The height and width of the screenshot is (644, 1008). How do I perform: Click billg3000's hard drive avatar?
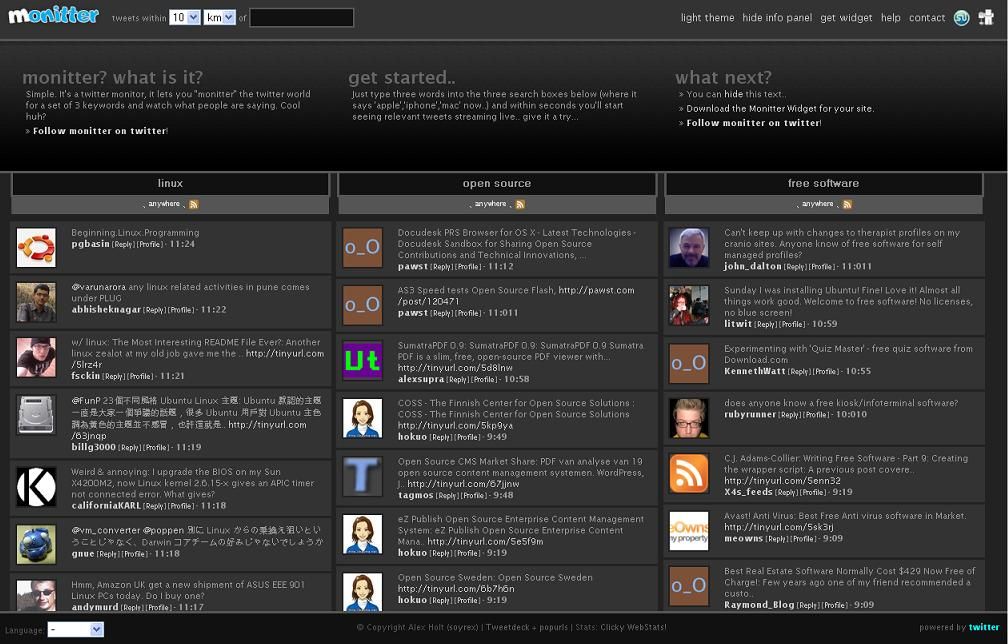click(36, 415)
